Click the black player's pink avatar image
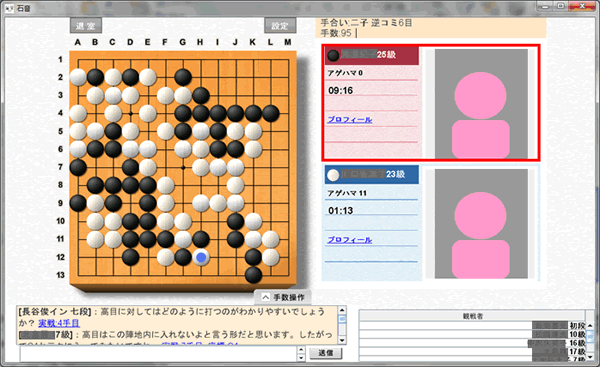The width and height of the screenshot is (600, 367). (x=481, y=103)
